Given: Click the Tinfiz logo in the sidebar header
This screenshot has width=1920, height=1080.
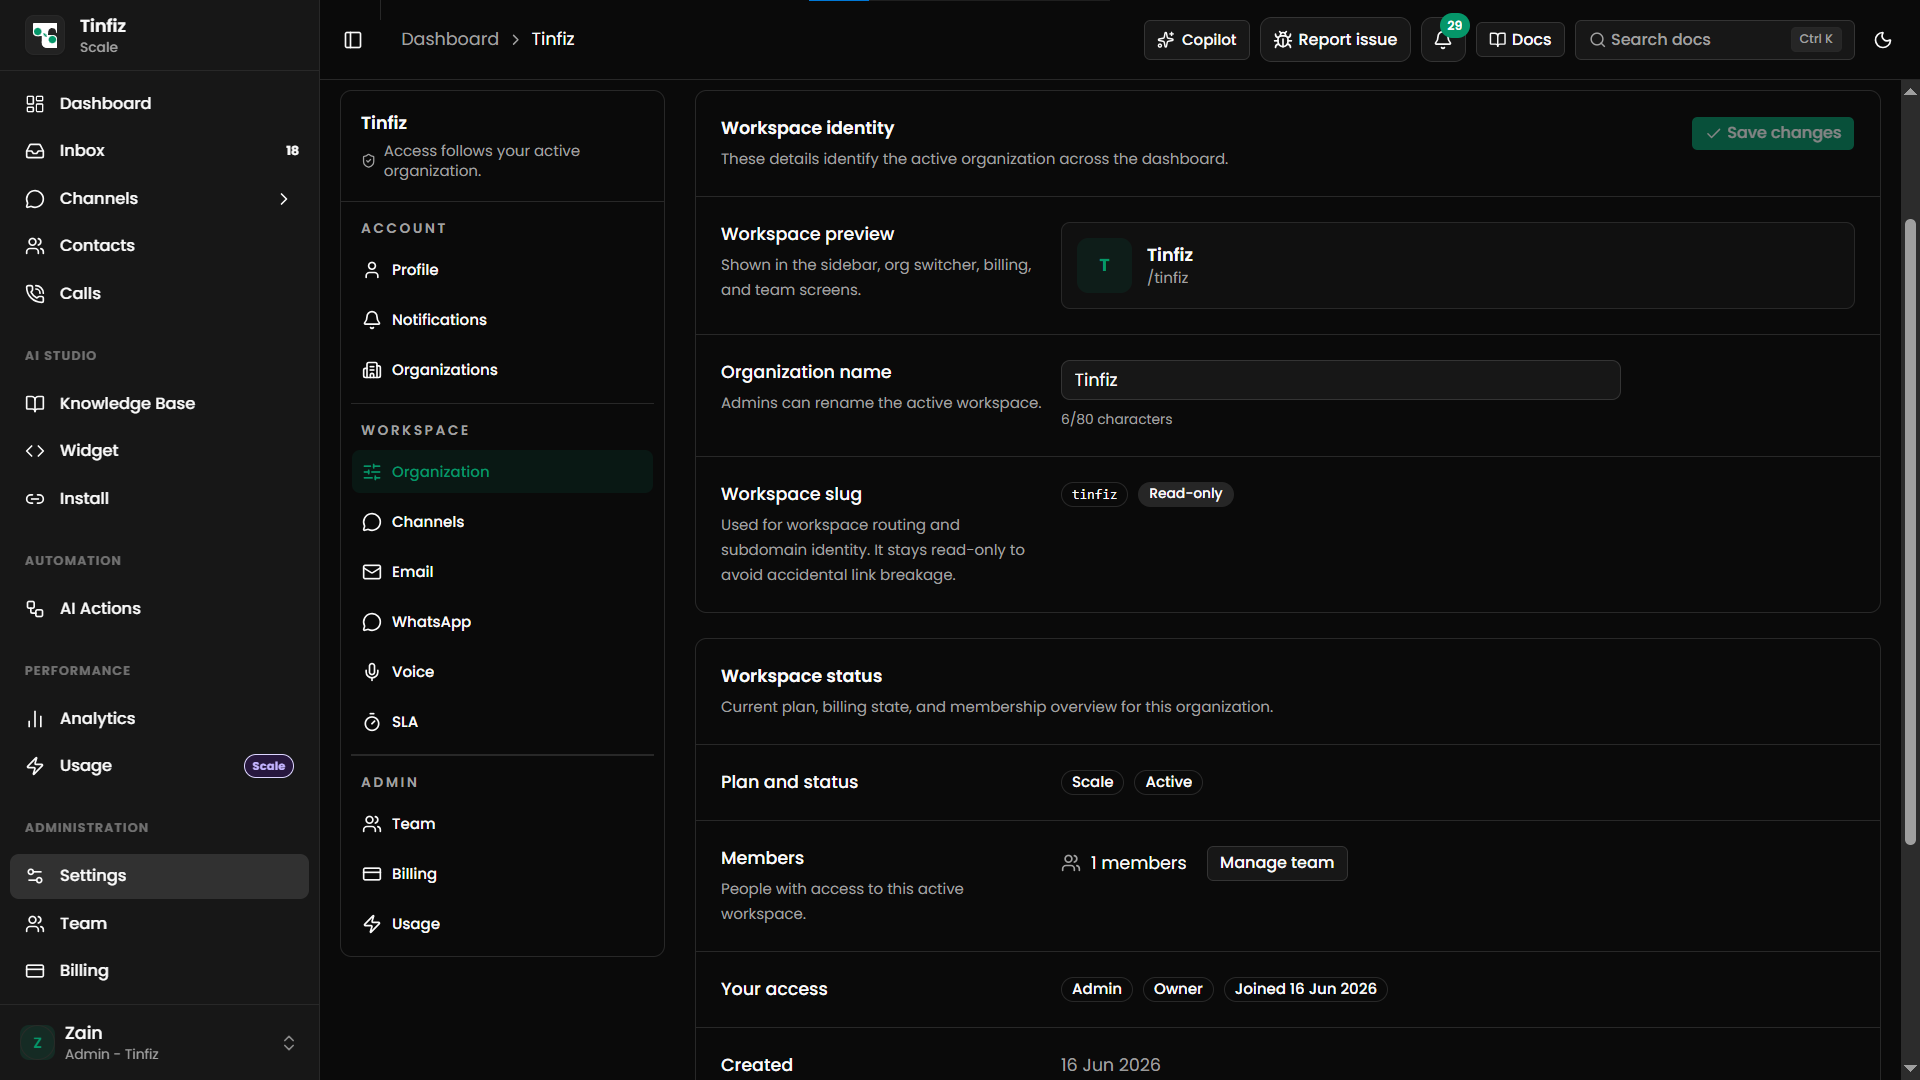Looking at the screenshot, I should 45,35.
